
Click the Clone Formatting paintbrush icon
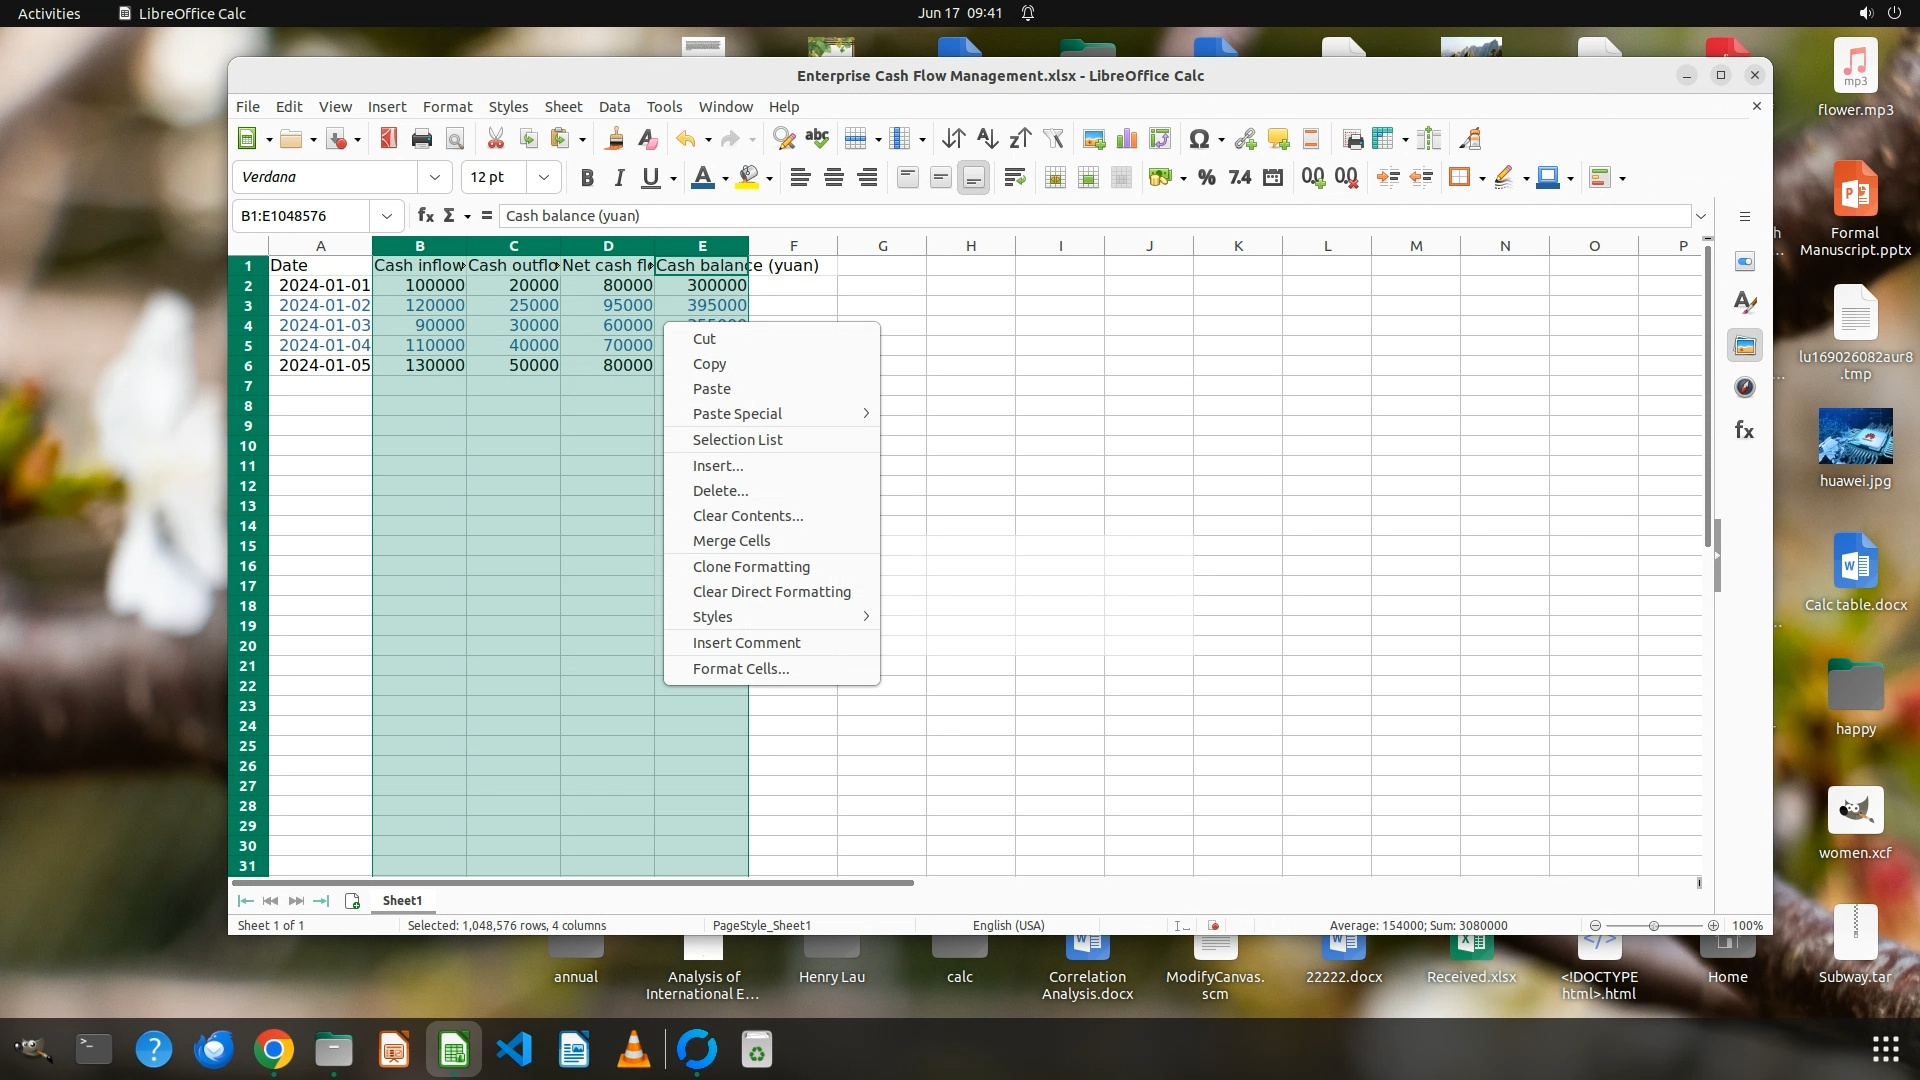pos(615,139)
